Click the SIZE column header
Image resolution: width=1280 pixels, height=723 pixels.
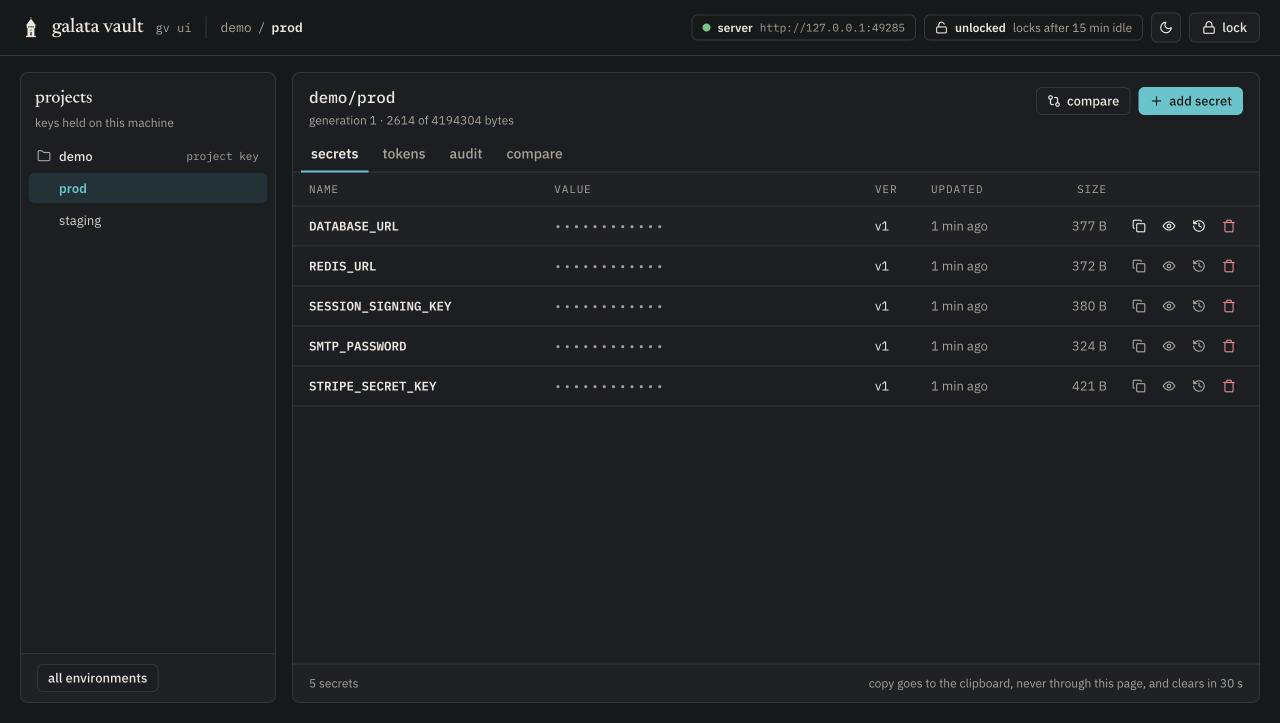click(x=1091, y=189)
